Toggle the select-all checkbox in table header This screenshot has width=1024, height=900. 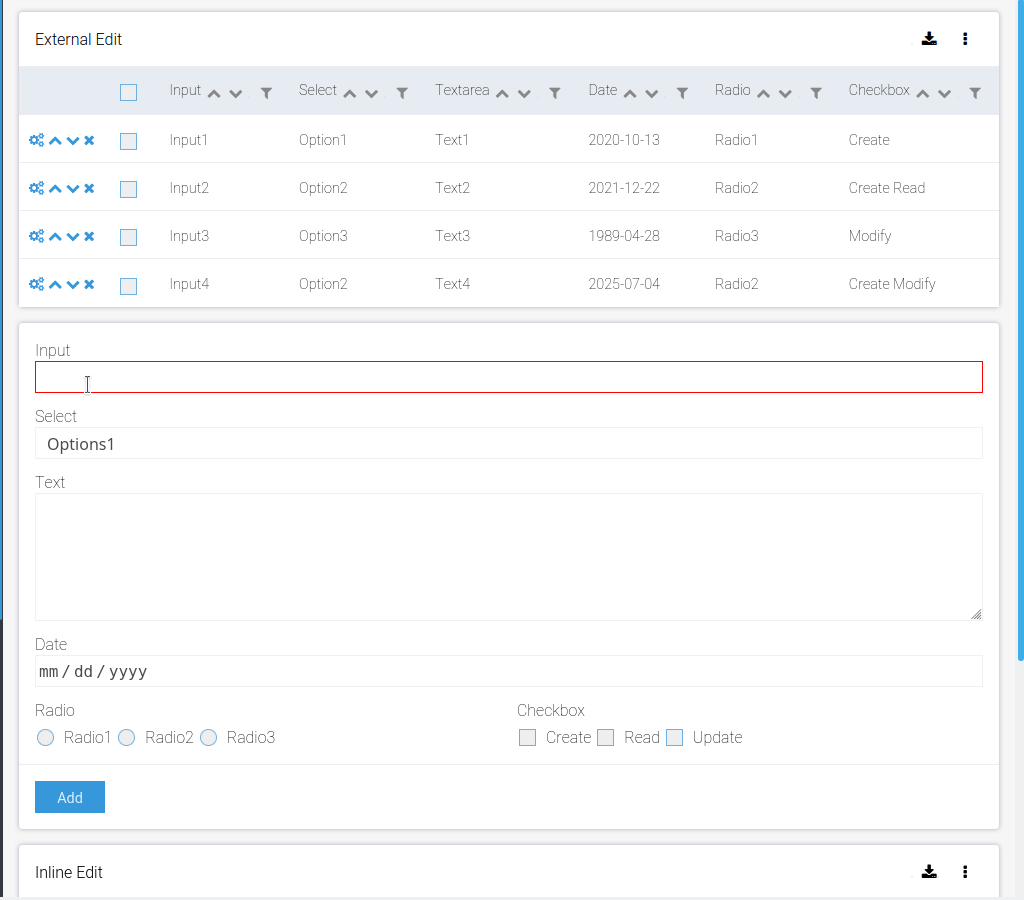[x=128, y=93]
